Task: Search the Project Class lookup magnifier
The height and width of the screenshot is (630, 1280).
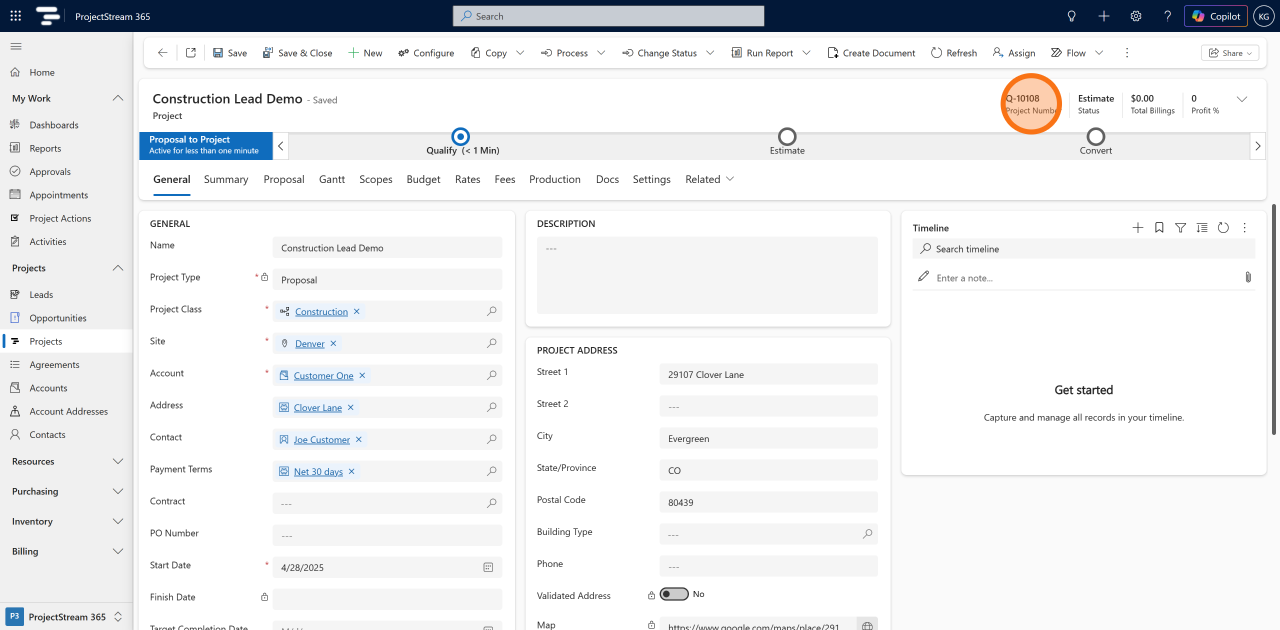Action: [492, 312]
